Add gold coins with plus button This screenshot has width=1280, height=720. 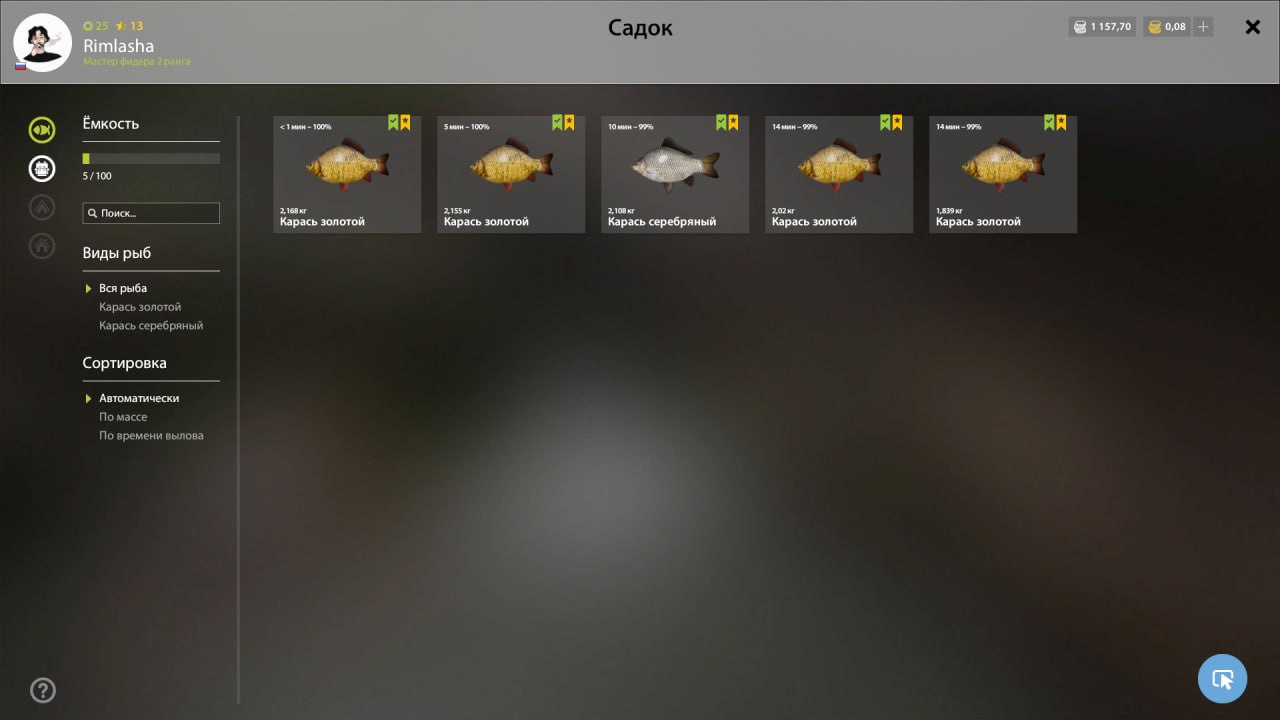pyautogui.click(x=1203, y=27)
